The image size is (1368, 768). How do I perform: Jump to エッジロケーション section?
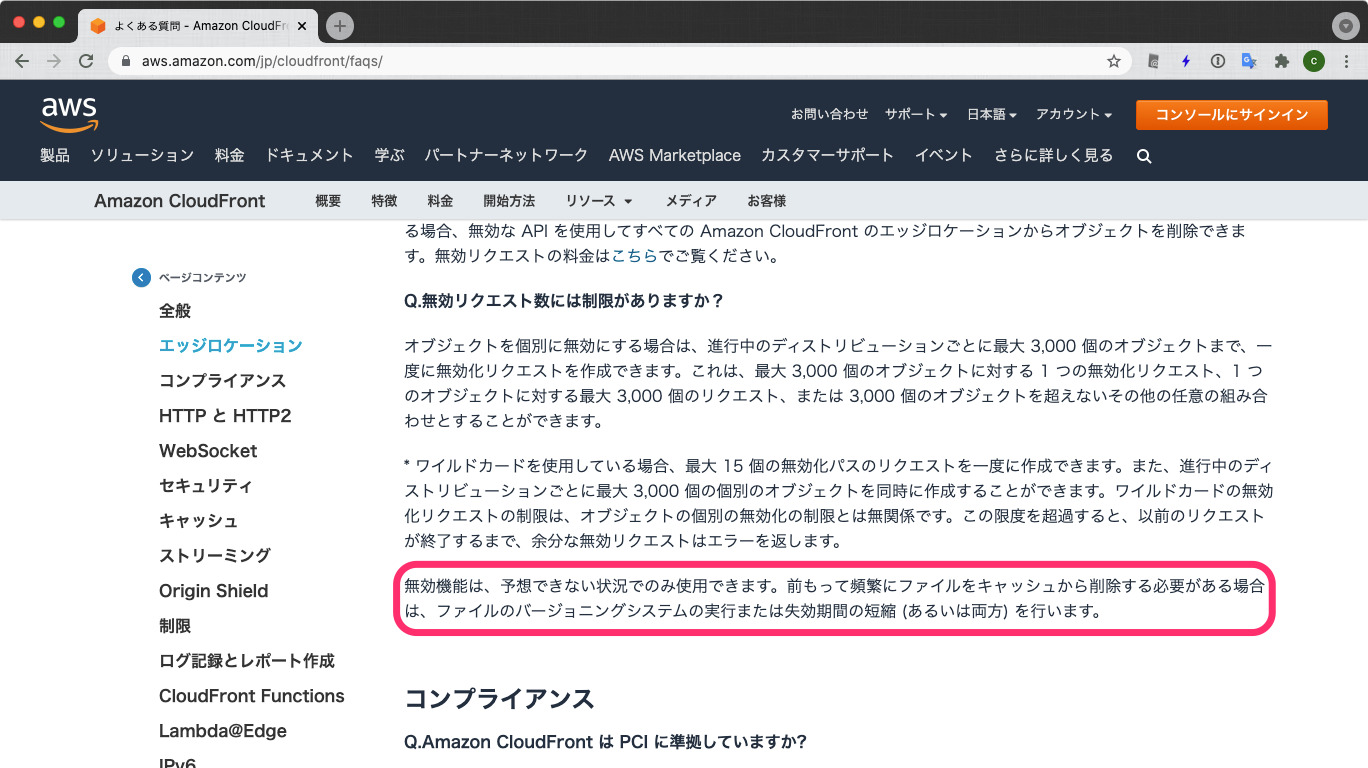230,346
